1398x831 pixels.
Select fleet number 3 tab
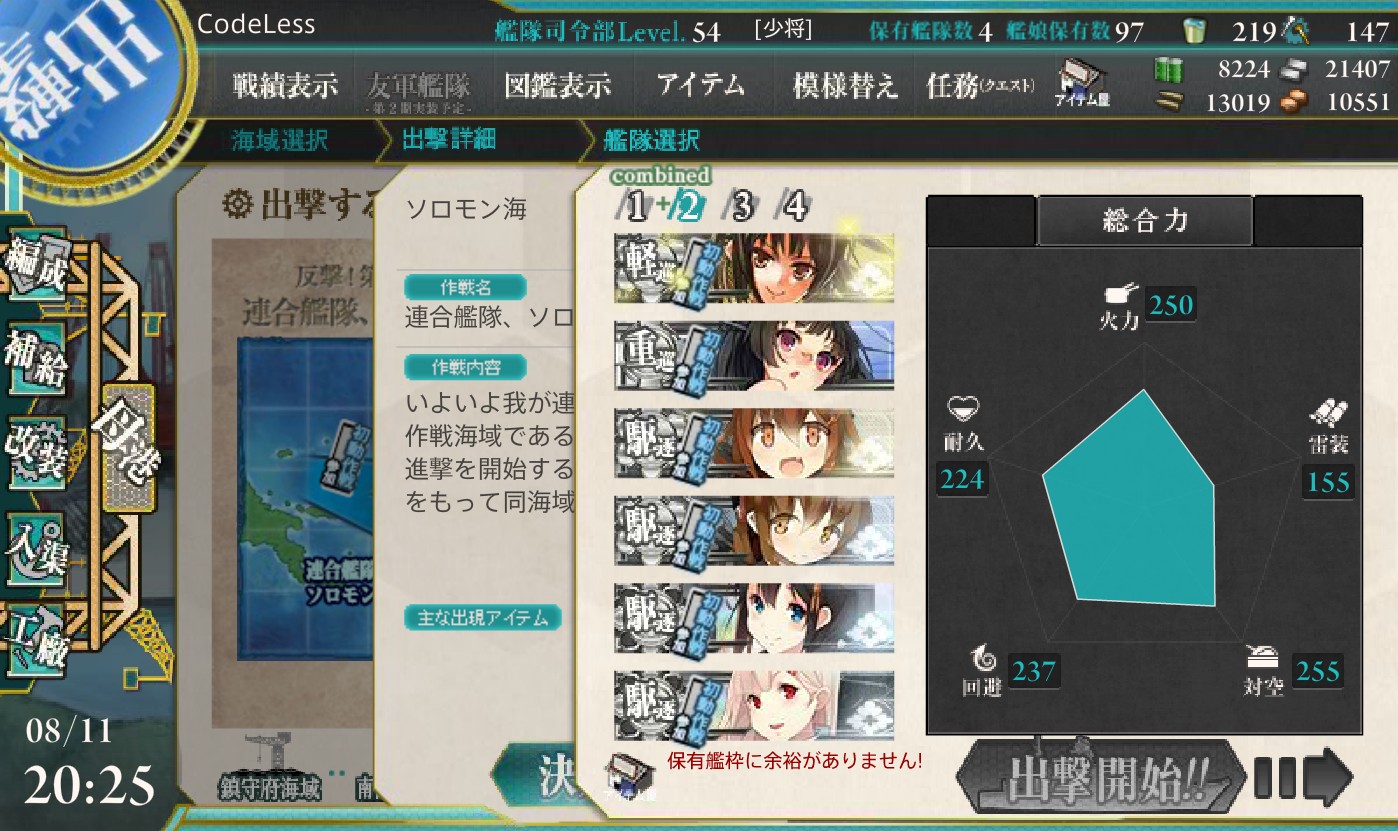(x=742, y=206)
